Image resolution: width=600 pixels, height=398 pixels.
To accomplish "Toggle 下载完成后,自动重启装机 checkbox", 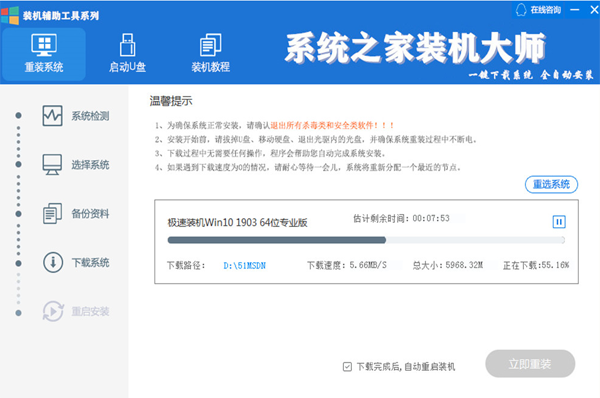I will pyautogui.click(x=347, y=367).
